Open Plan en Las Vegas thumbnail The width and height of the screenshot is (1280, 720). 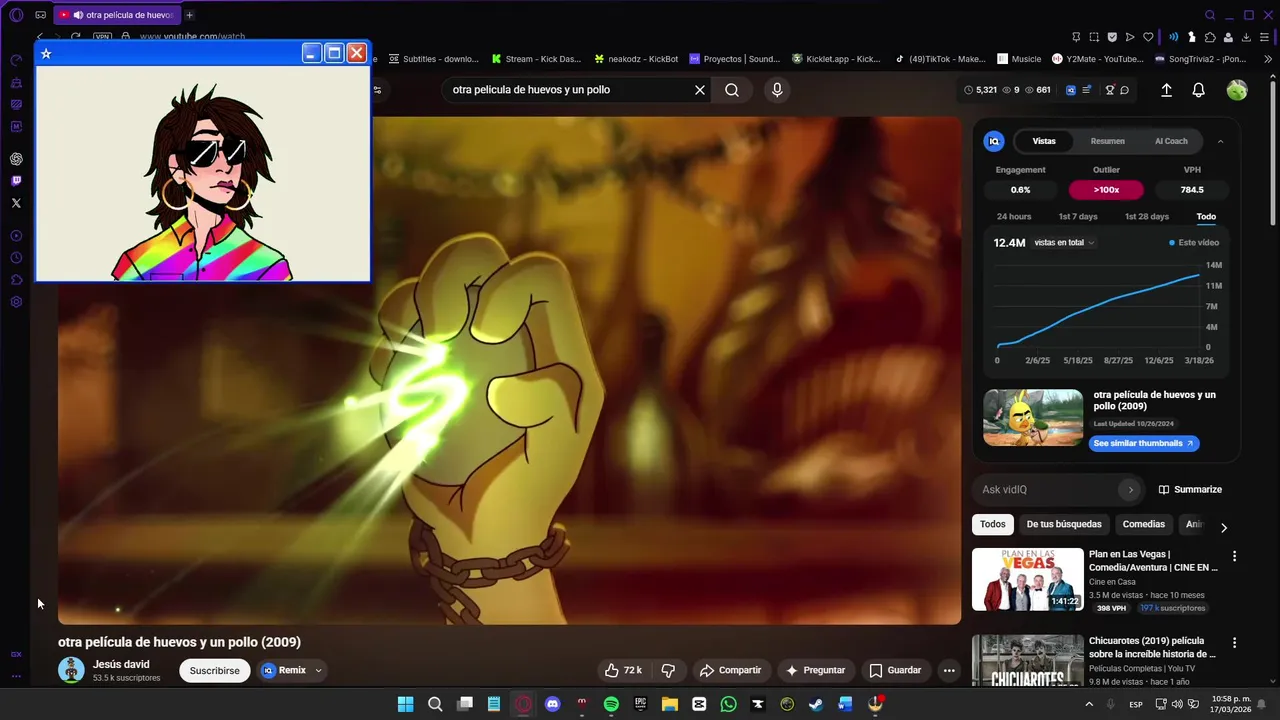1028,579
